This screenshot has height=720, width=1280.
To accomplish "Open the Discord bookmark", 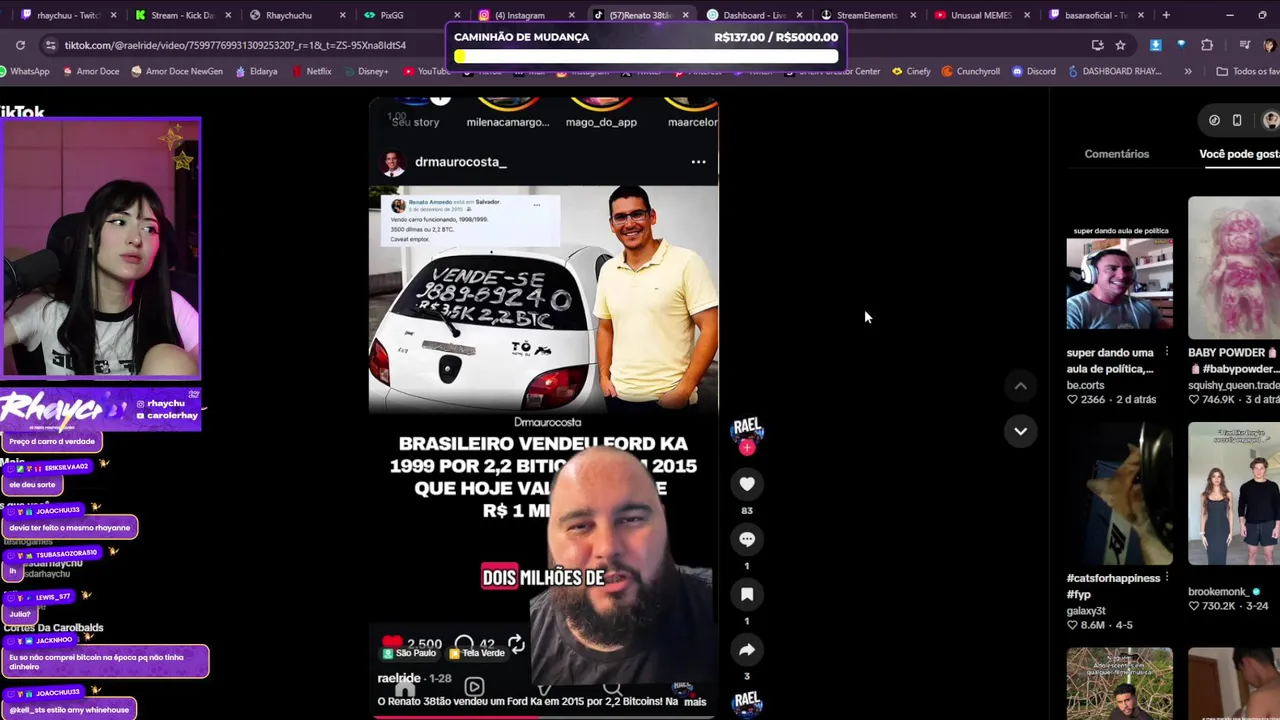I will point(1033,71).
